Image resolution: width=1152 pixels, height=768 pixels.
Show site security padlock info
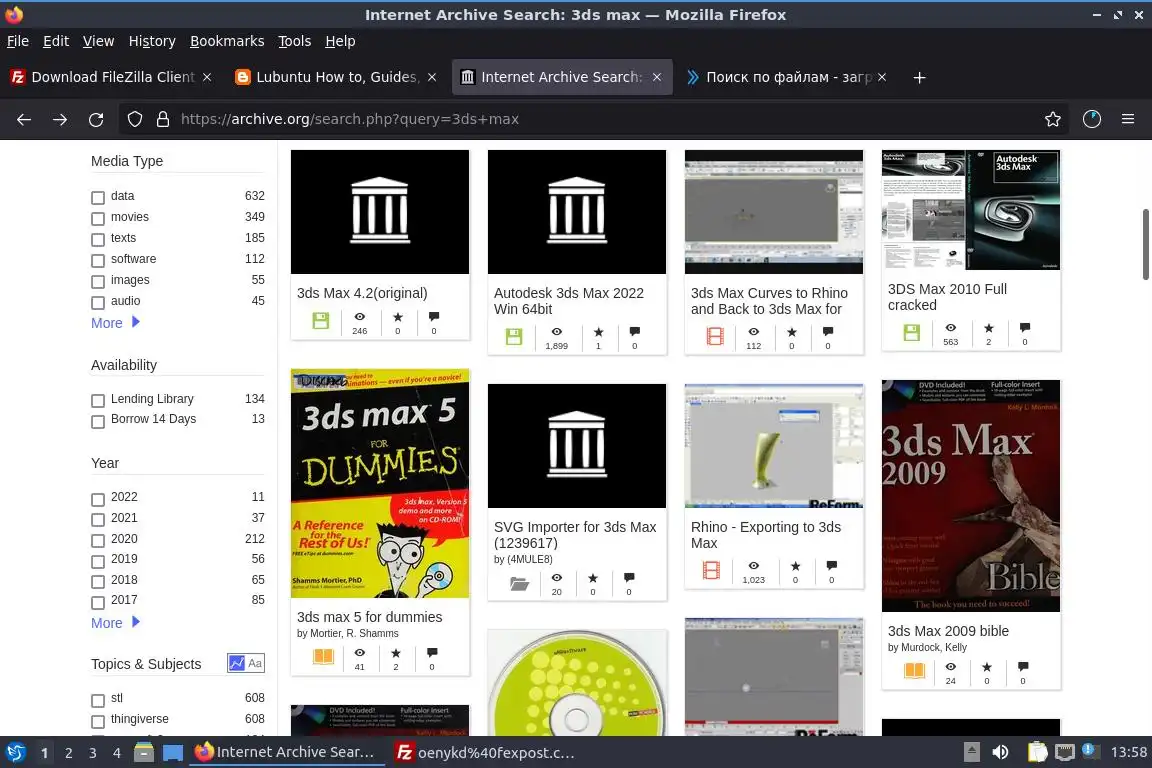(x=163, y=119)
